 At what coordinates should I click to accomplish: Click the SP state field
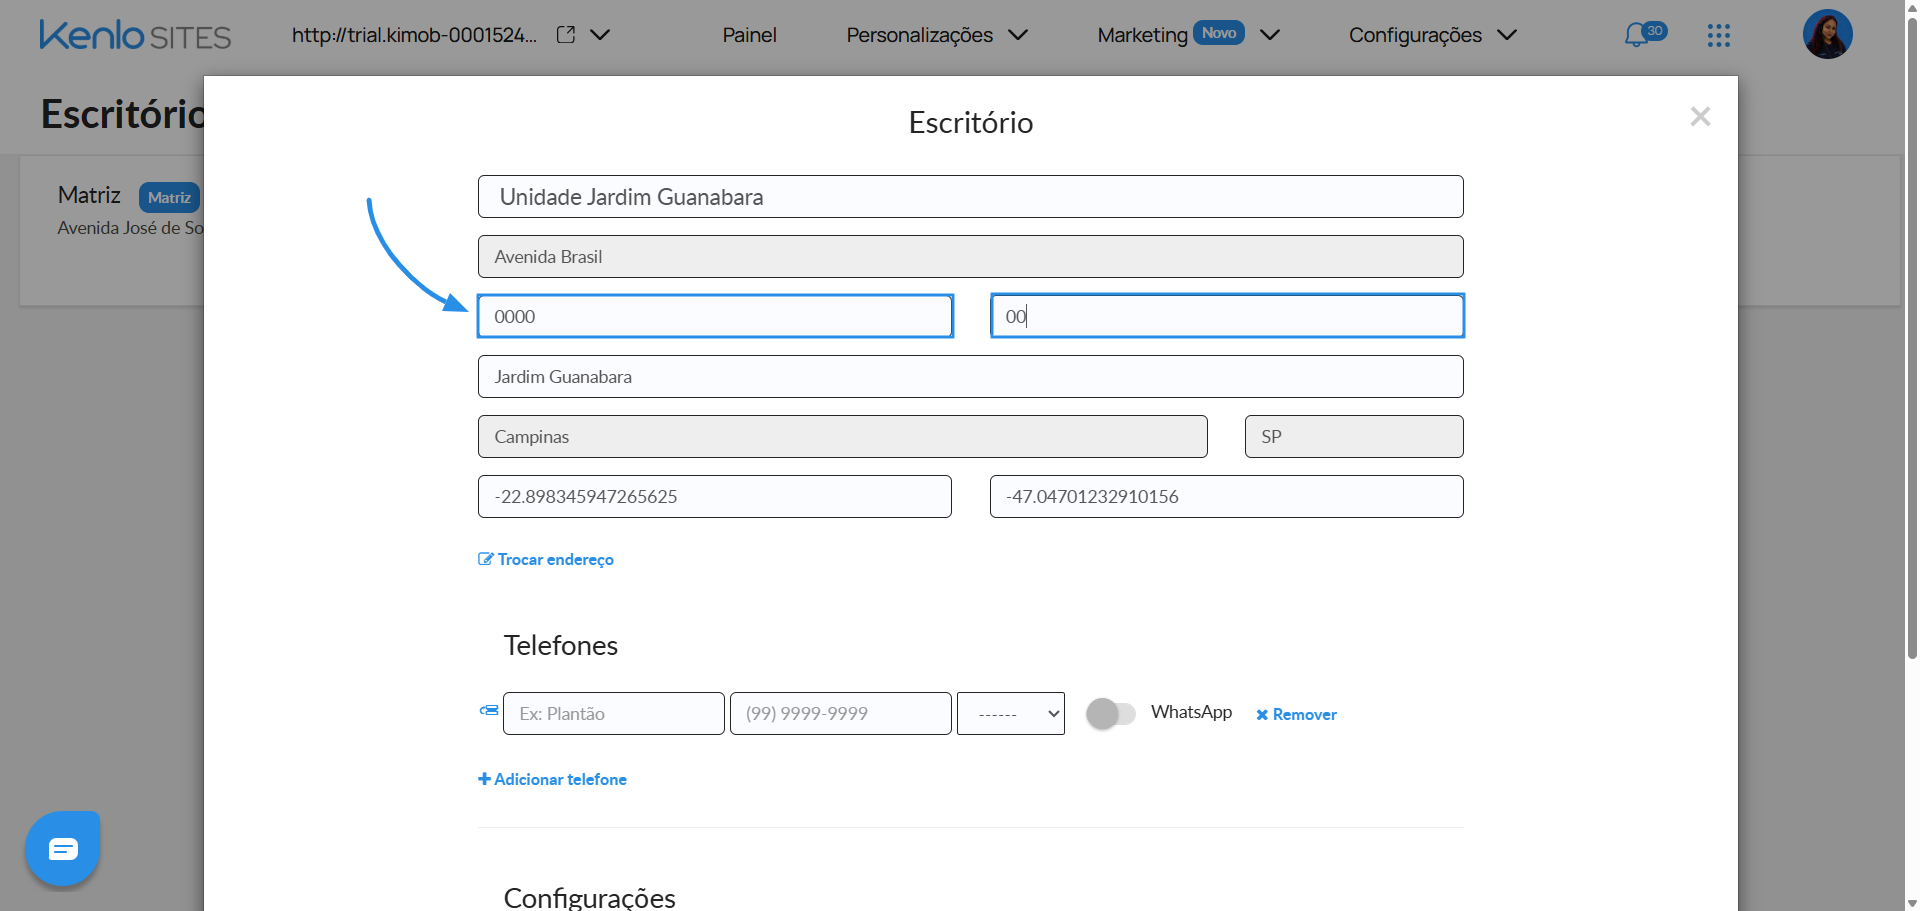pos(1354,437)
